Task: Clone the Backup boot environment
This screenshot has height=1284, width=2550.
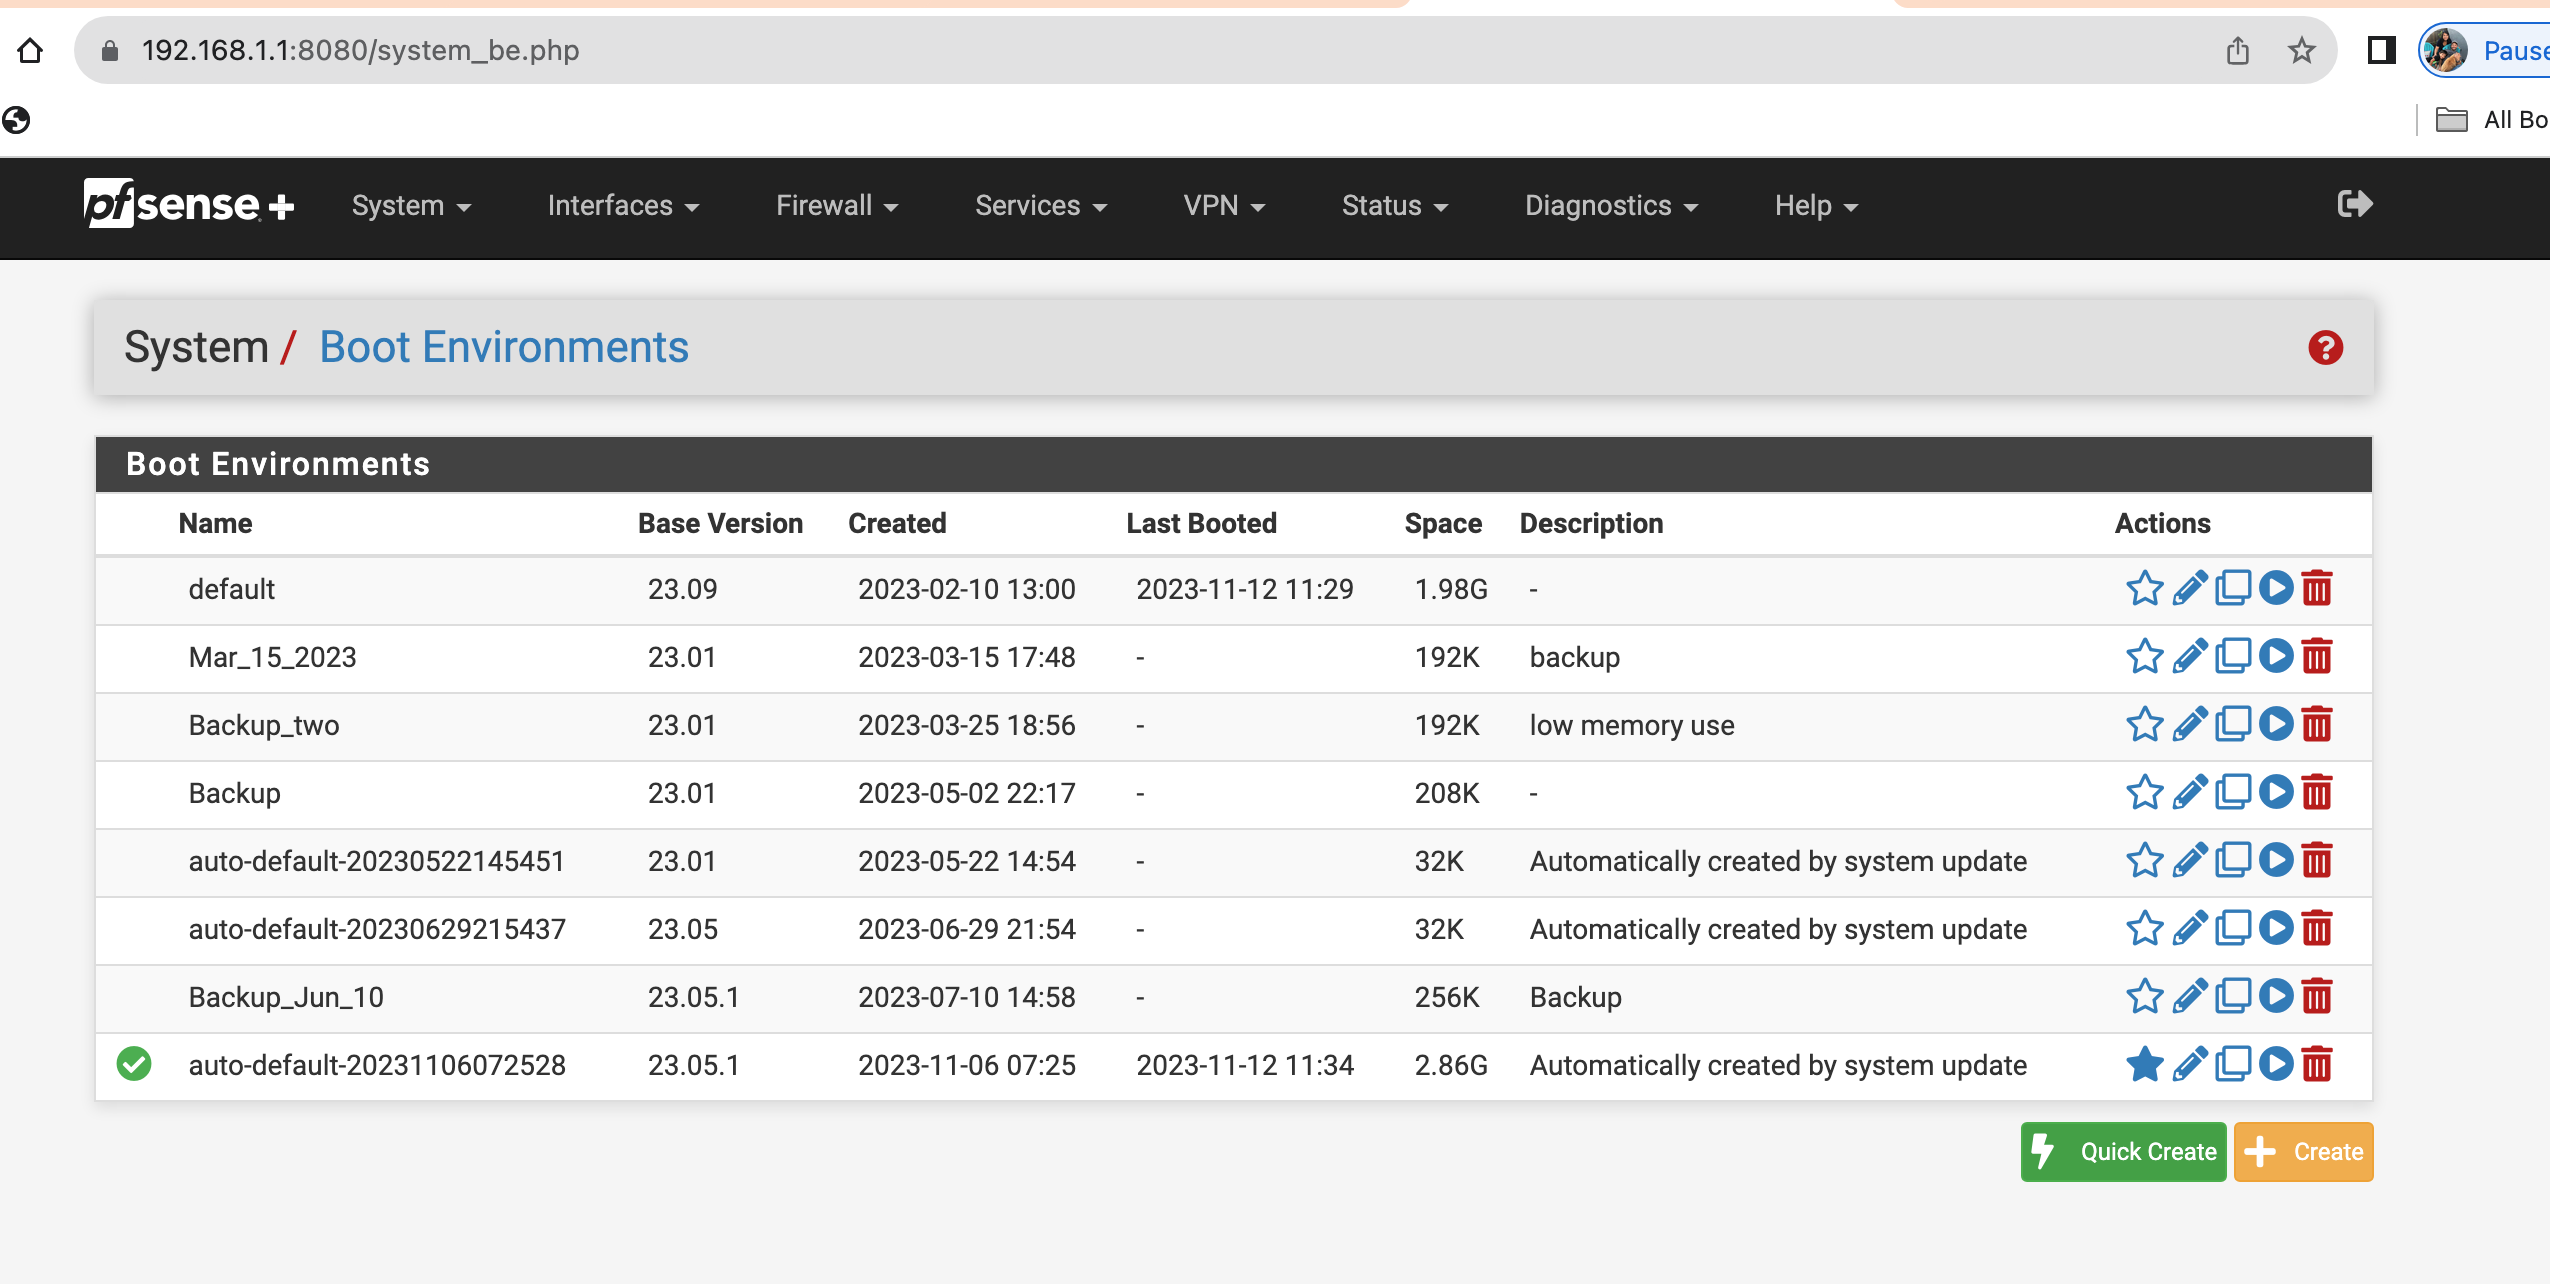Action: (x=2232, y=792)
